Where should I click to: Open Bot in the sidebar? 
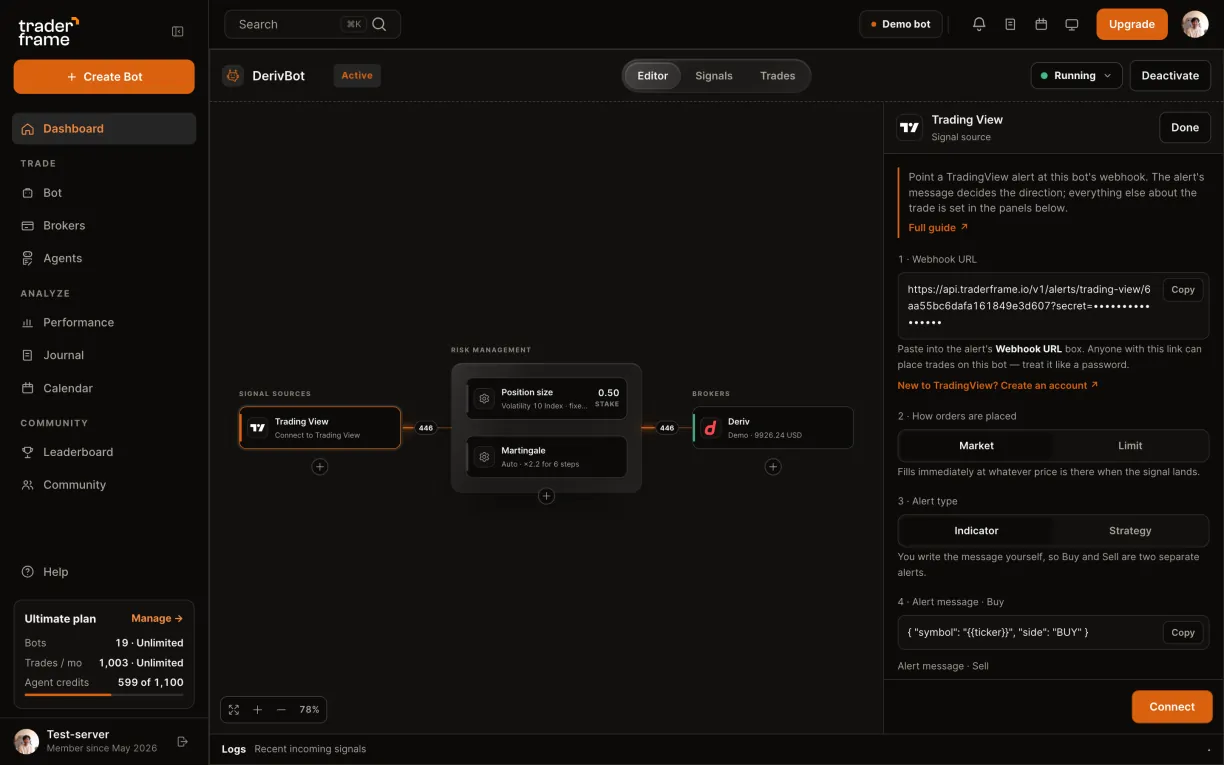[x=104, y=193]
